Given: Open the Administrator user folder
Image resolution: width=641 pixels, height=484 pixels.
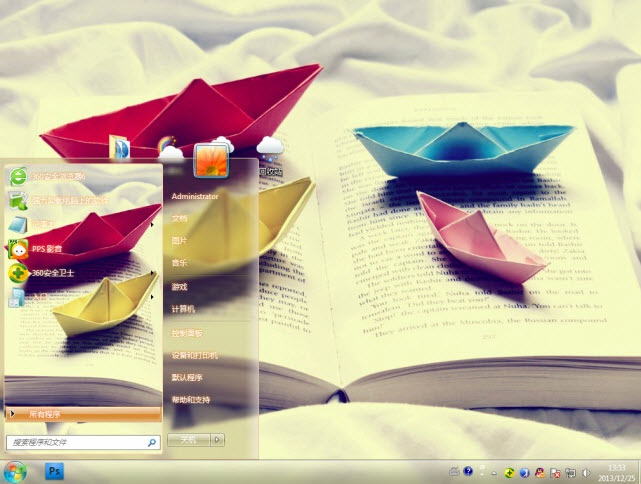Looking at the screenshot, I should [195, 196].
